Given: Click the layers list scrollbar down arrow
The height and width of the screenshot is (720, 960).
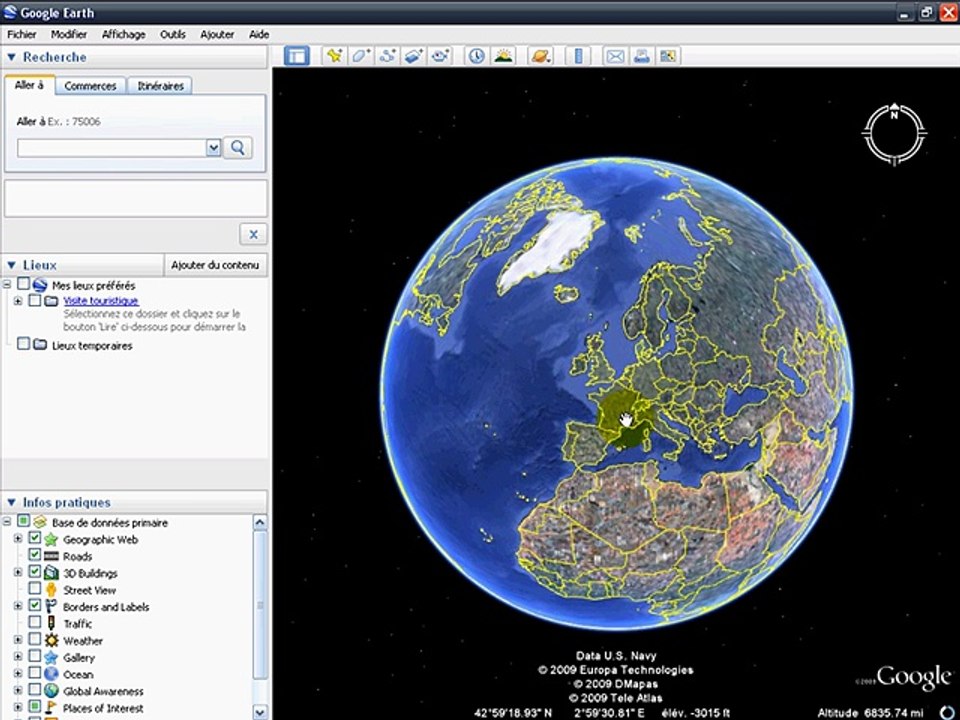Looking at the screenshot, I should 260,712.
